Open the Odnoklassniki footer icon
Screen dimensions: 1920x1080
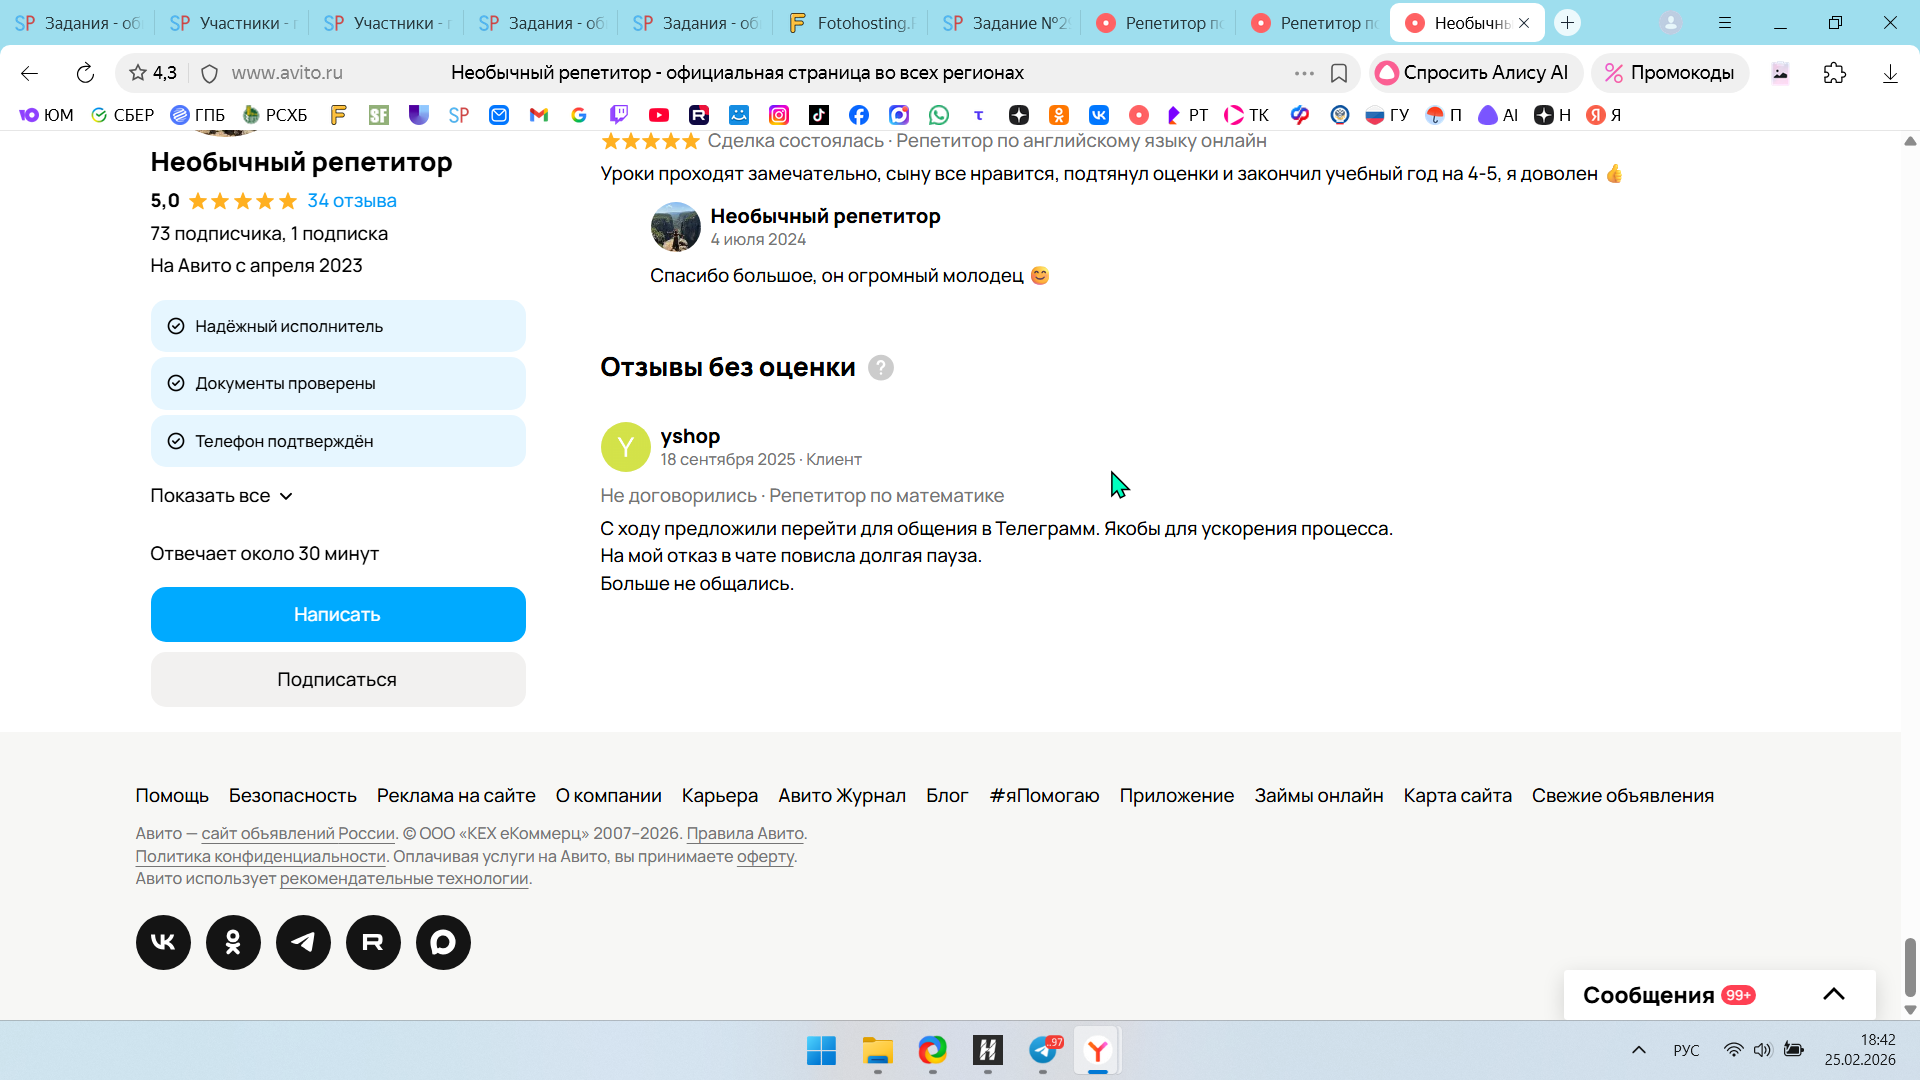coord(233,942)
